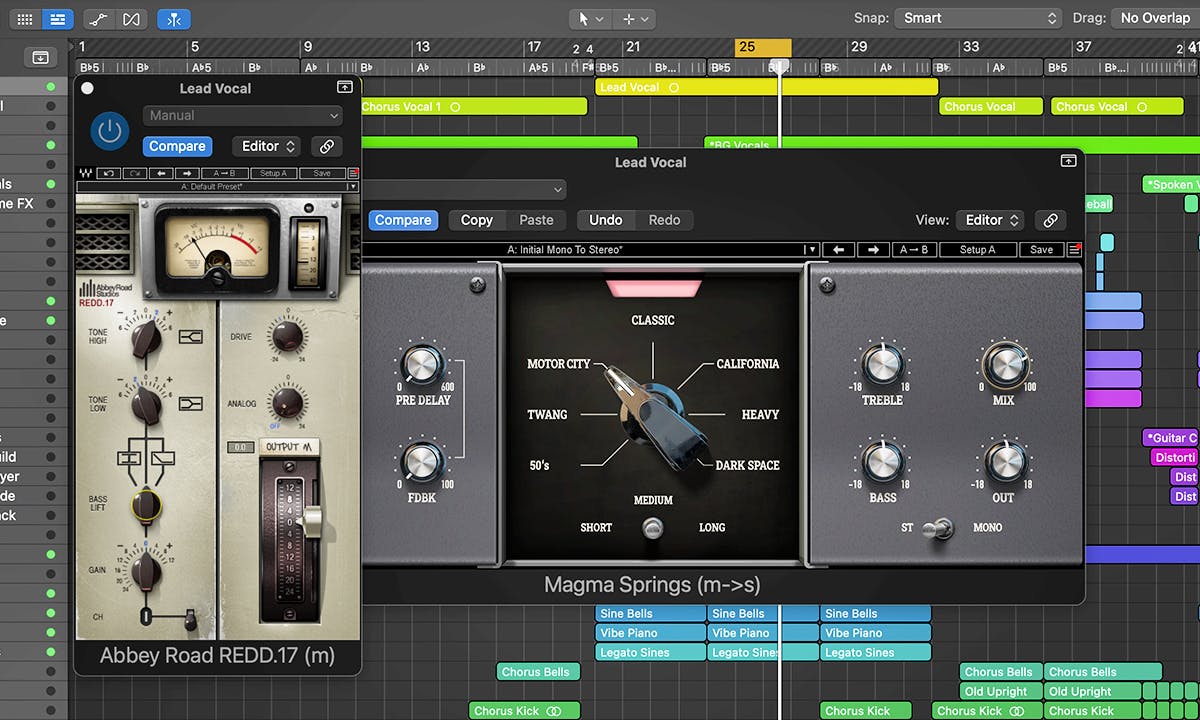Open A: Initial Mono To Stereo preset dropdown

590,249
